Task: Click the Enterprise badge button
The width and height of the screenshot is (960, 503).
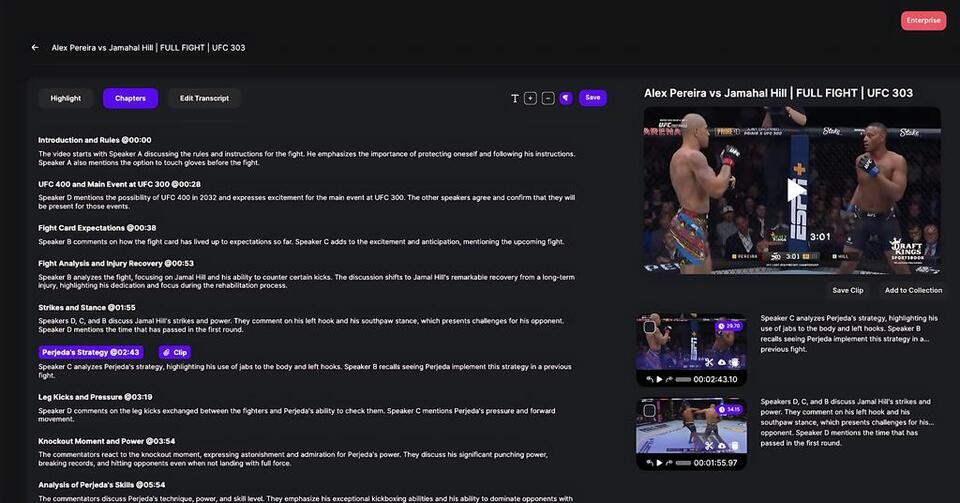Action: (x=923, y=20)
